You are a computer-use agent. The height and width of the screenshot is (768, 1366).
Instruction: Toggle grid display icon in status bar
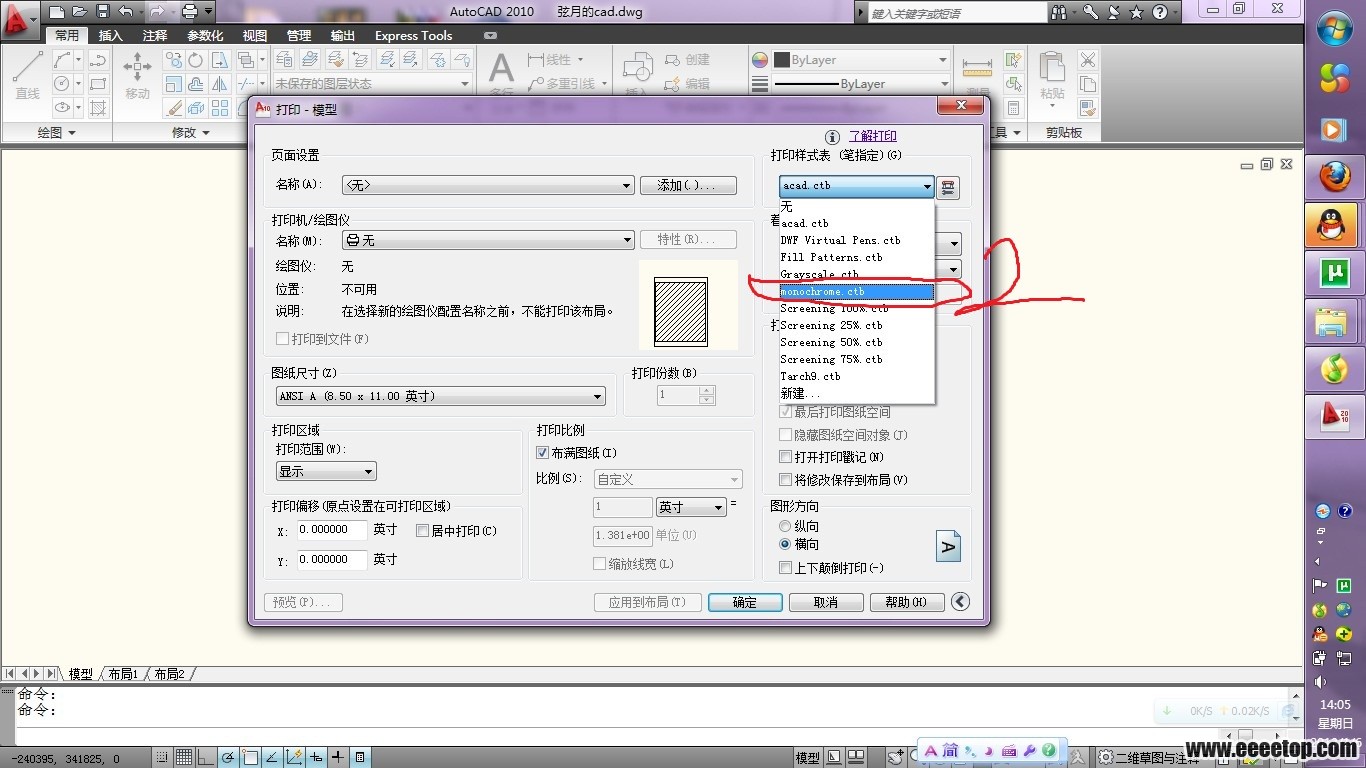pyautogui.click(x=185, y=757)
